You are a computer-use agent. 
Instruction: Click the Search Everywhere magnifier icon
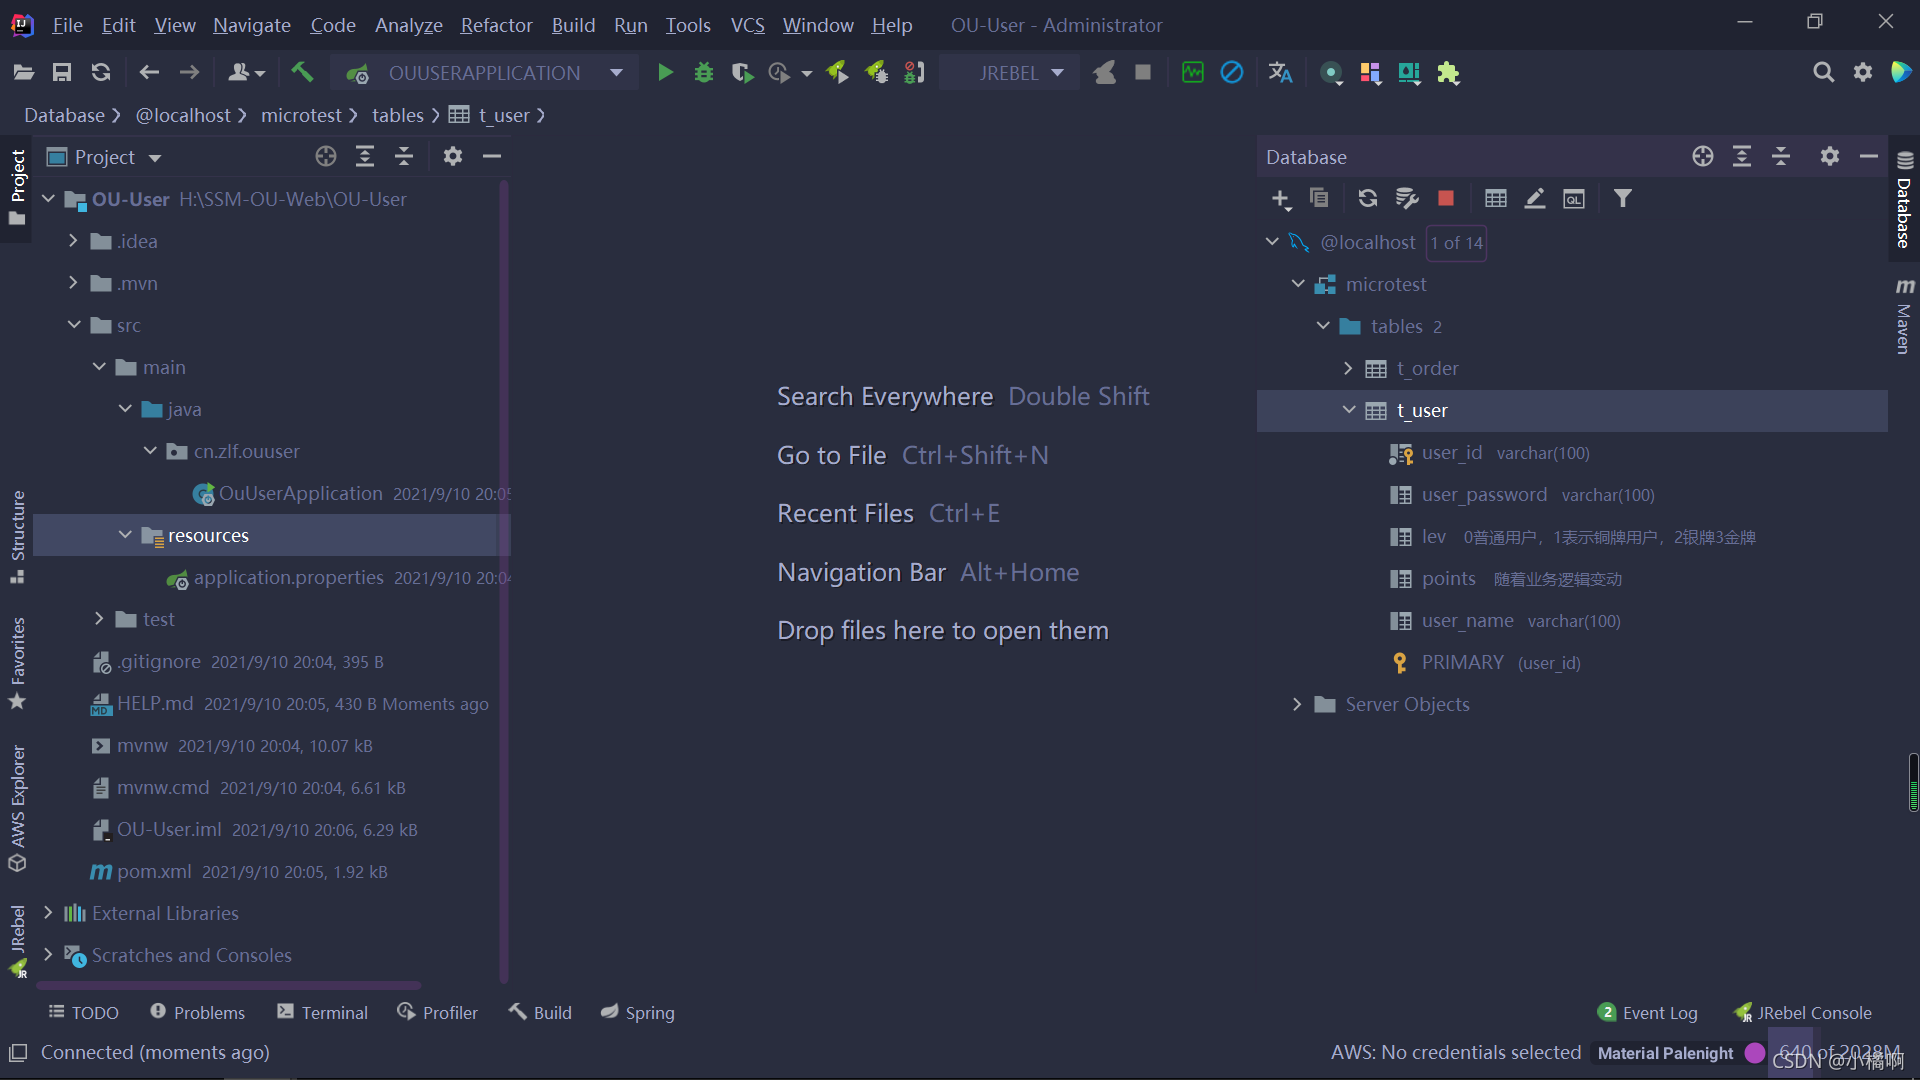point(1823,72)
